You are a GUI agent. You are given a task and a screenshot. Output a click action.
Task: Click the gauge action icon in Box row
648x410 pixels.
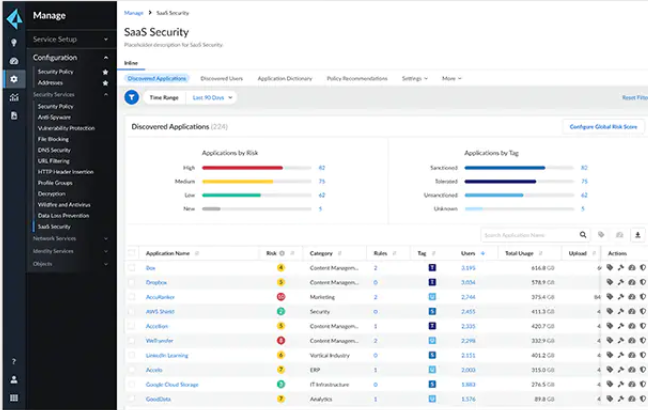[632, 268]
